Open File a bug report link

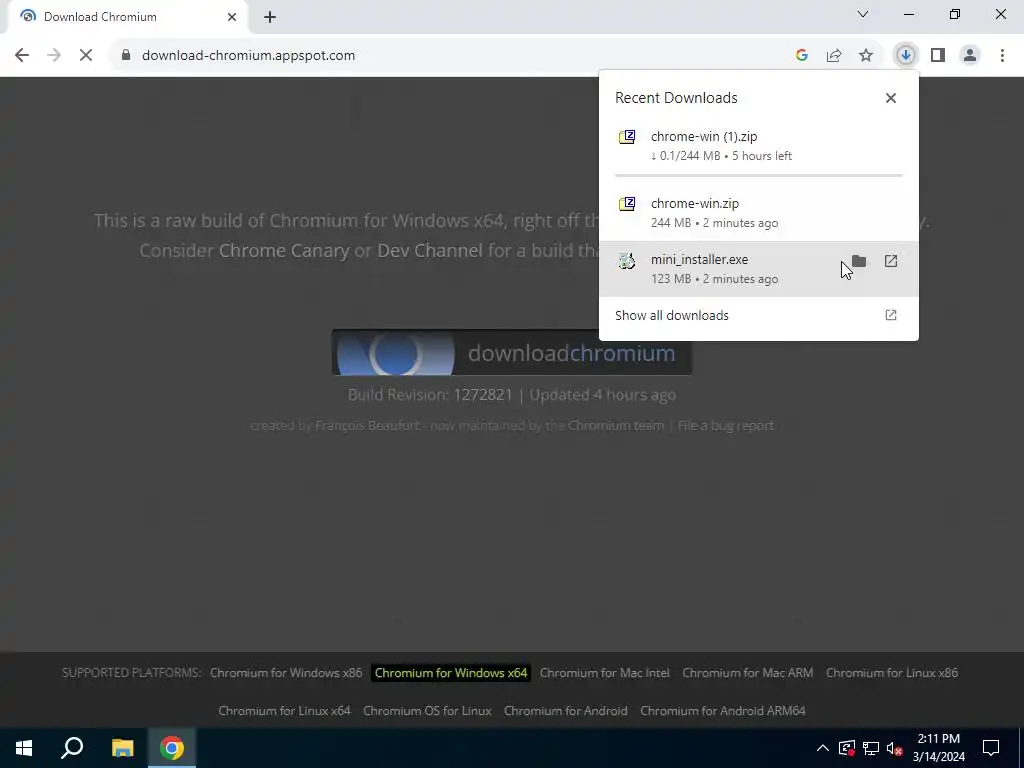pos(726,426)
